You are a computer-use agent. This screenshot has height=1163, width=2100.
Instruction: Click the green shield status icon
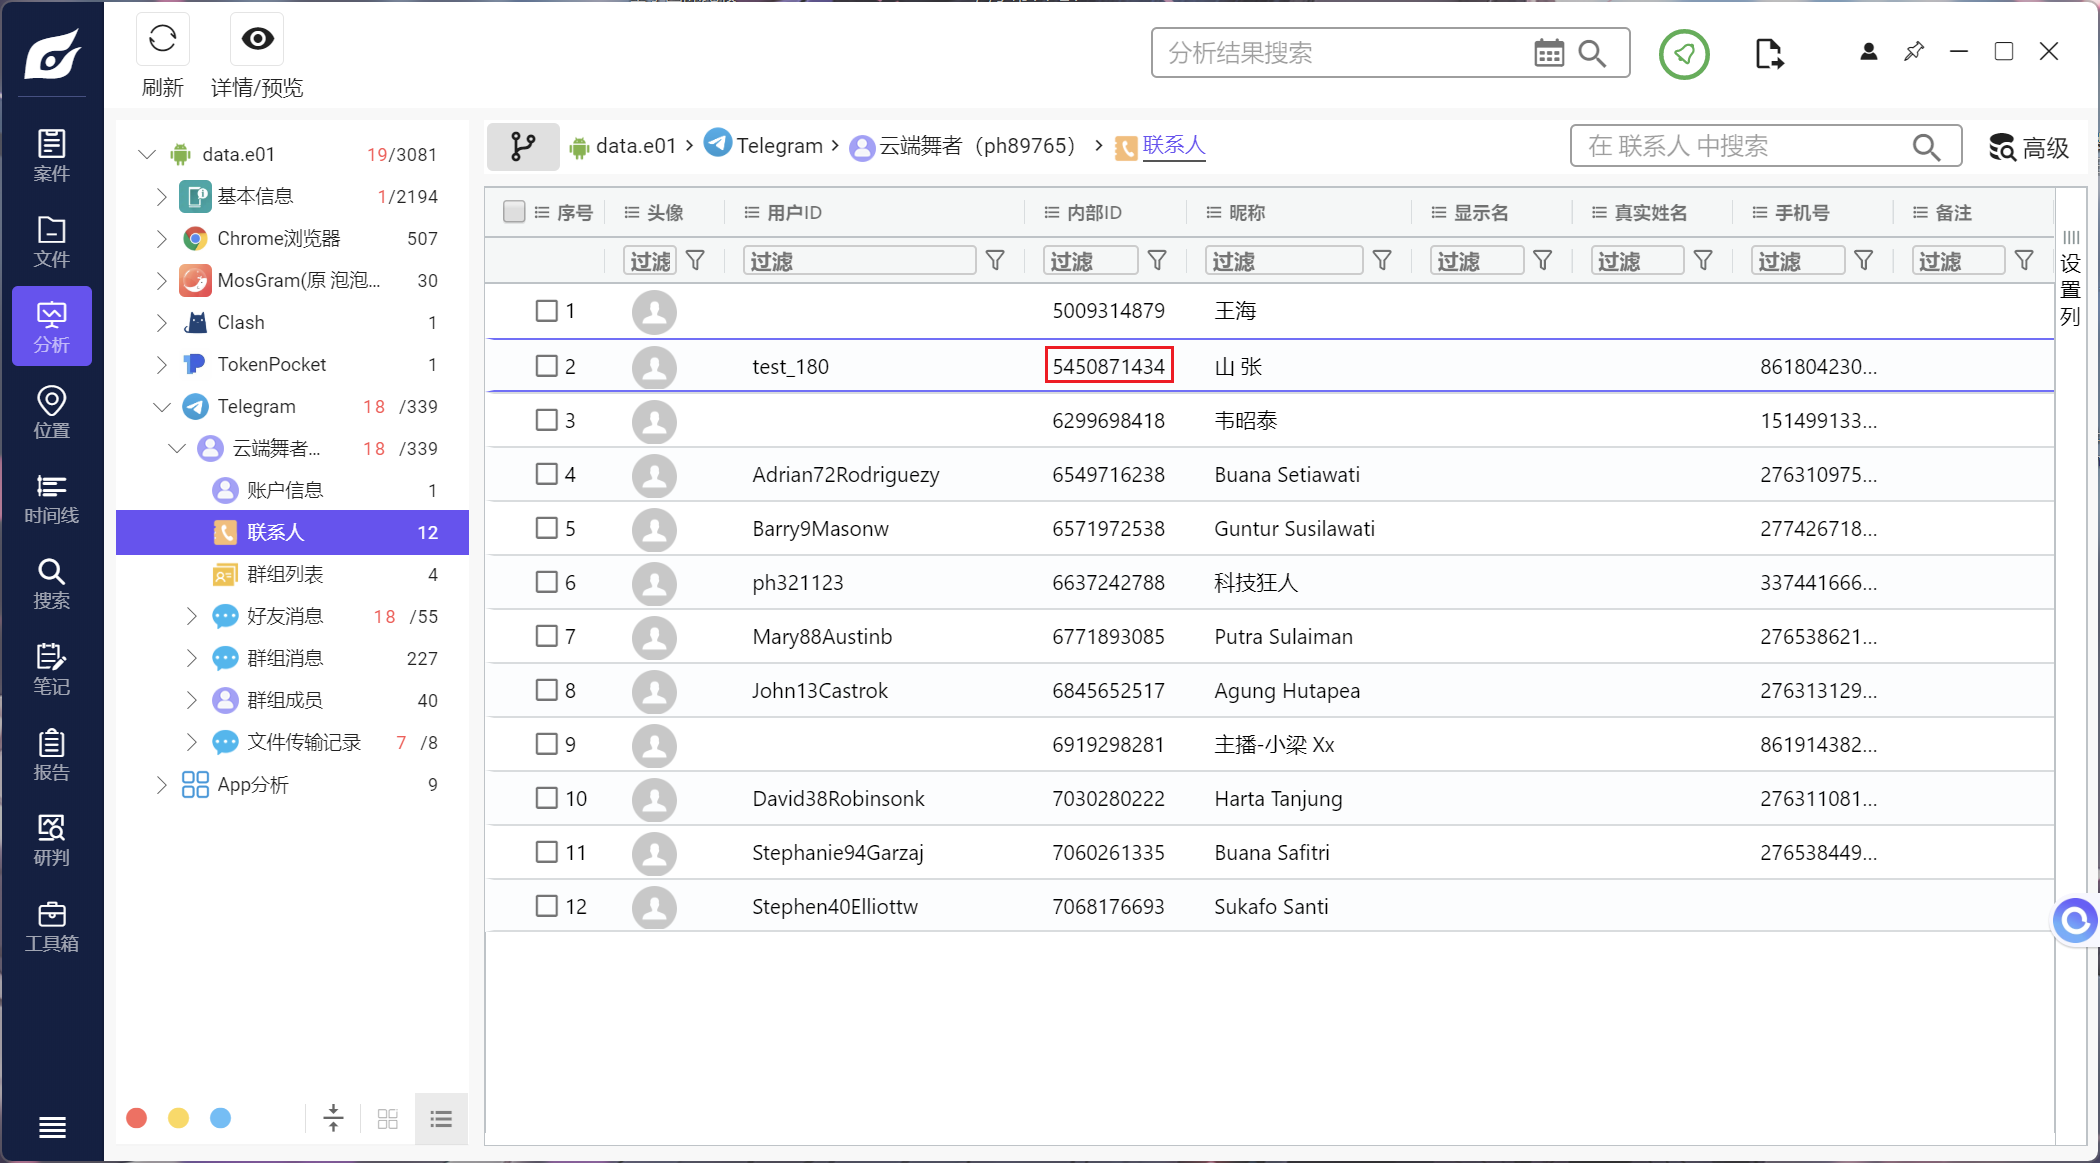coord(1684,53)
